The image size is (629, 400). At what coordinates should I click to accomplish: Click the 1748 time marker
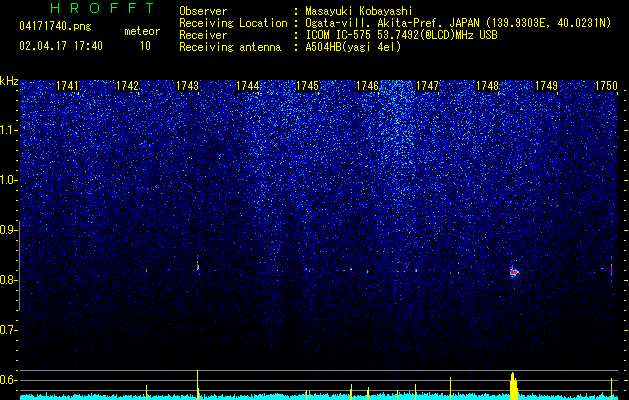(x=487, y=86)
